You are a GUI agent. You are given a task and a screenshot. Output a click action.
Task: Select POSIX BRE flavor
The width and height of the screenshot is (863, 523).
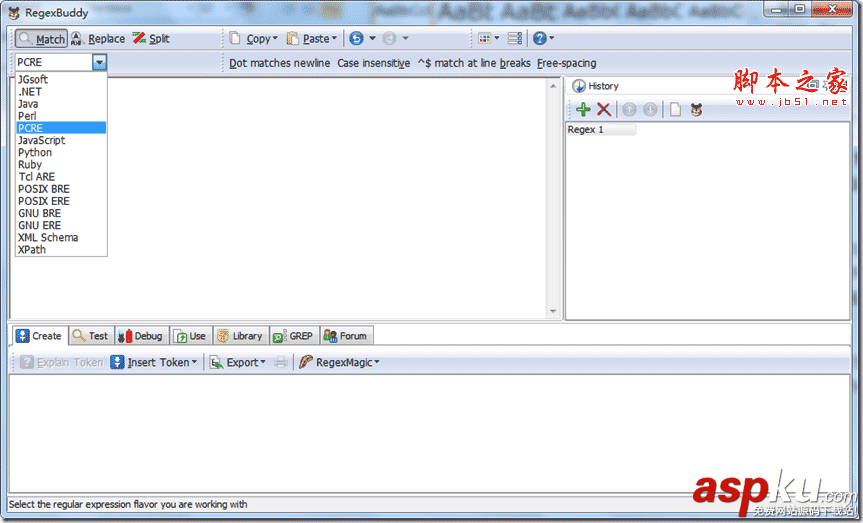pos(61,189)
